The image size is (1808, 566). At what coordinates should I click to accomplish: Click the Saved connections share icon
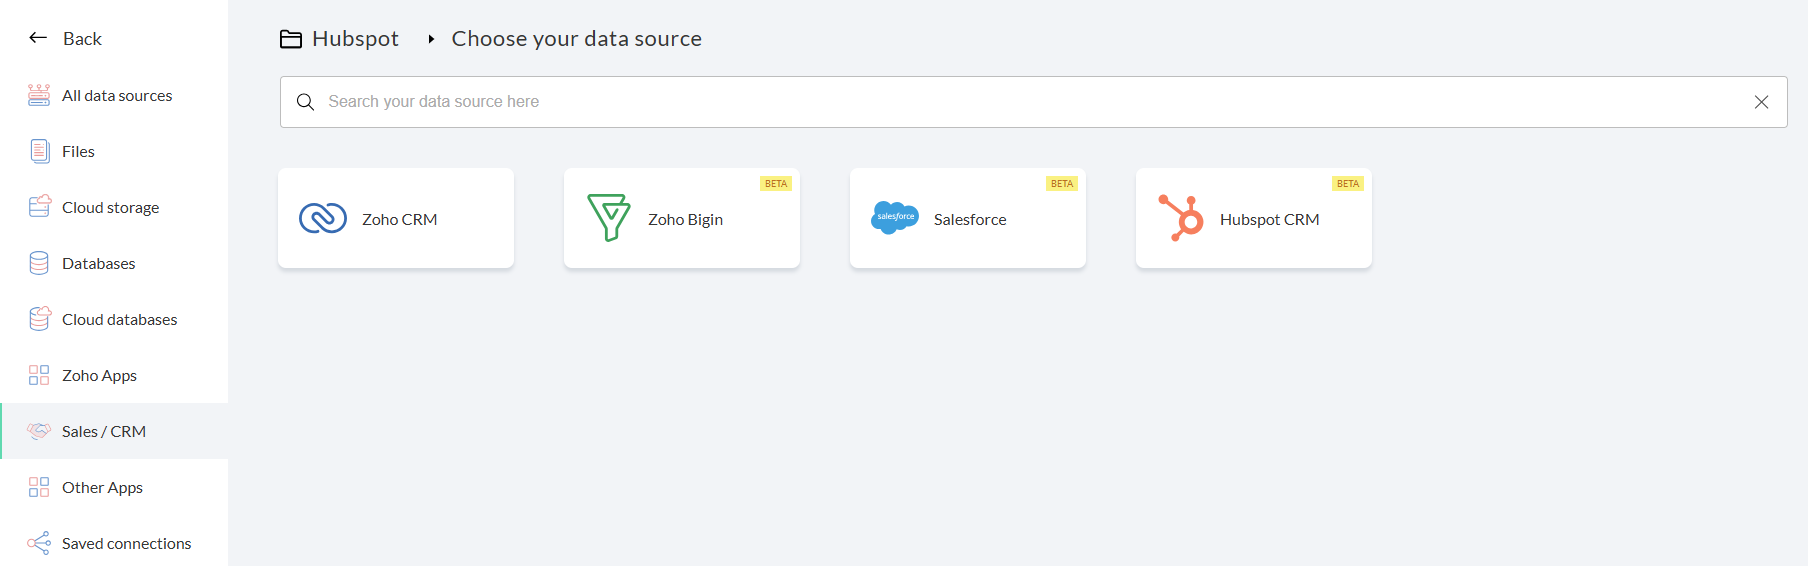coord(39,543)
